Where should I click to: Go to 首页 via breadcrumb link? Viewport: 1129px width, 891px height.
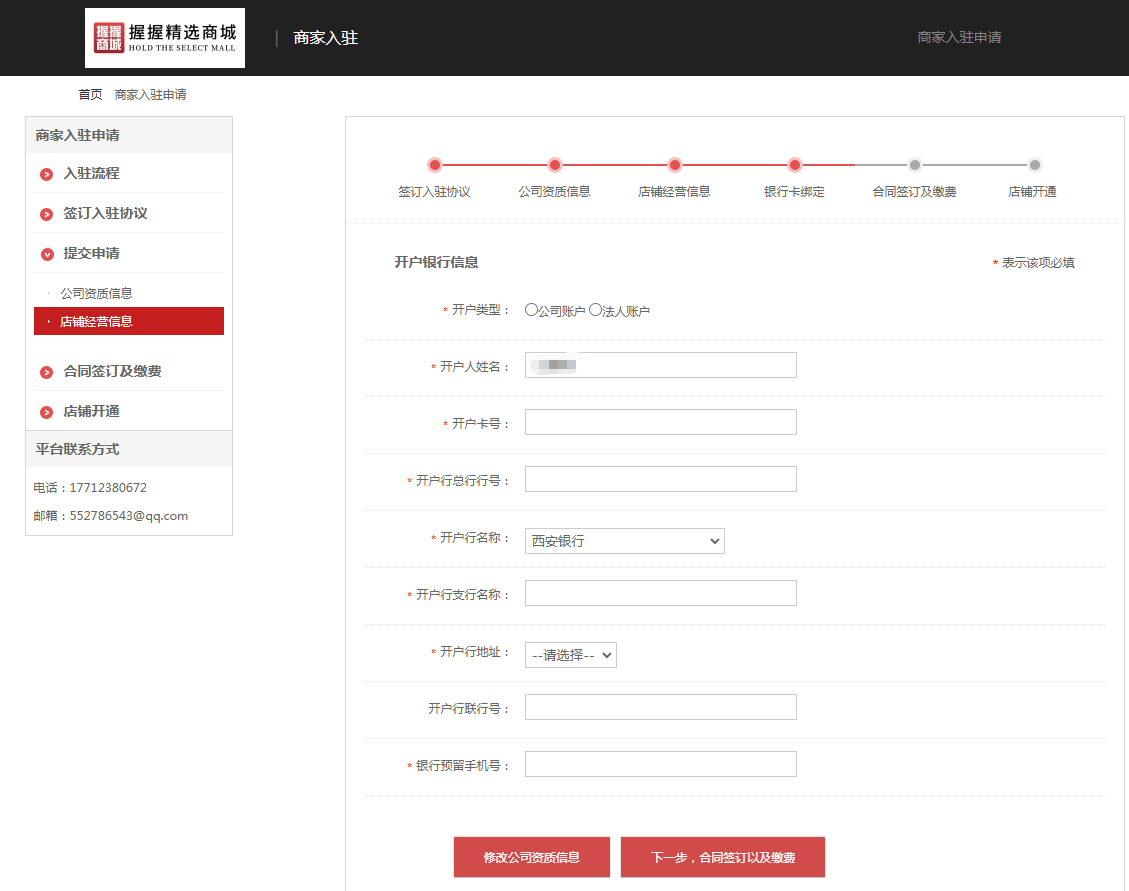pyautogui.click(x=90, y=94)
